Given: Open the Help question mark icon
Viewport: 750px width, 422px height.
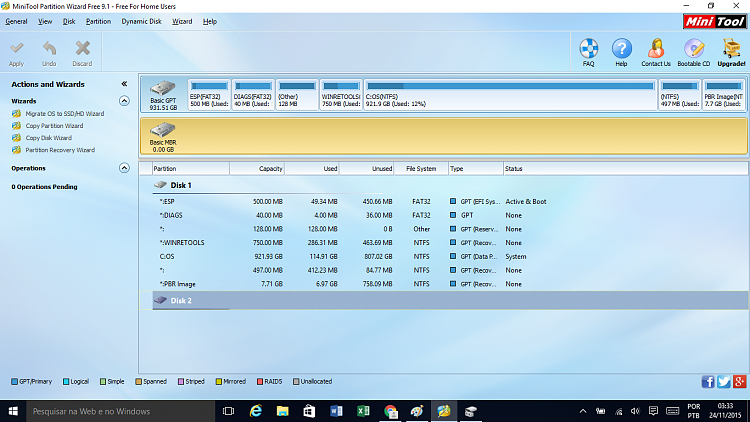Looking at the screenshot, I should (621, 48).
